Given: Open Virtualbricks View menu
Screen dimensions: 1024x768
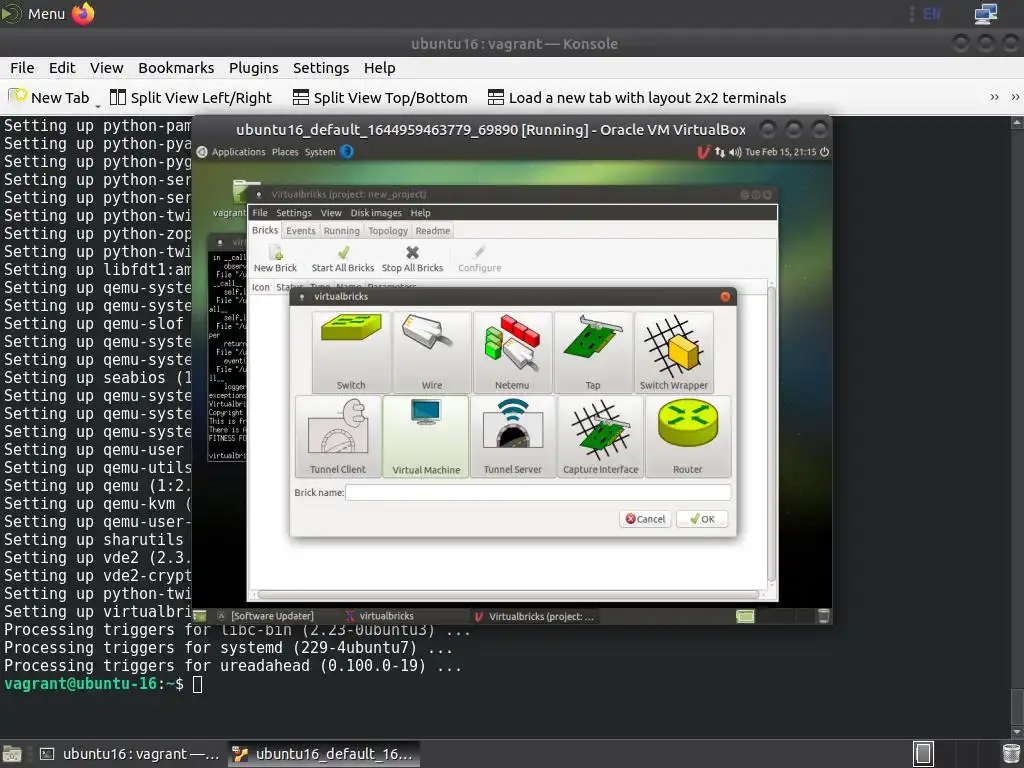Looking at the screenshot, I should (x=331, y=213).
